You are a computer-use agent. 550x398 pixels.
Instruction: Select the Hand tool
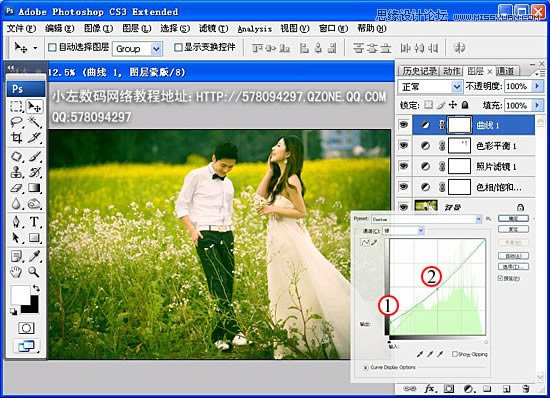click(16, 272)
